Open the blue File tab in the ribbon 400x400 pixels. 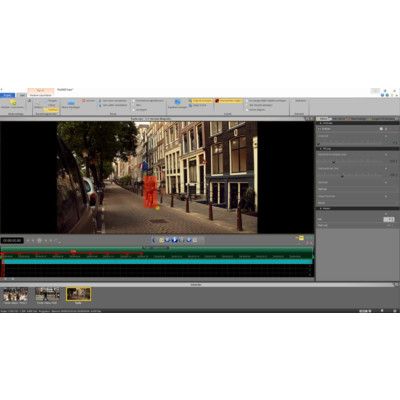7,95
